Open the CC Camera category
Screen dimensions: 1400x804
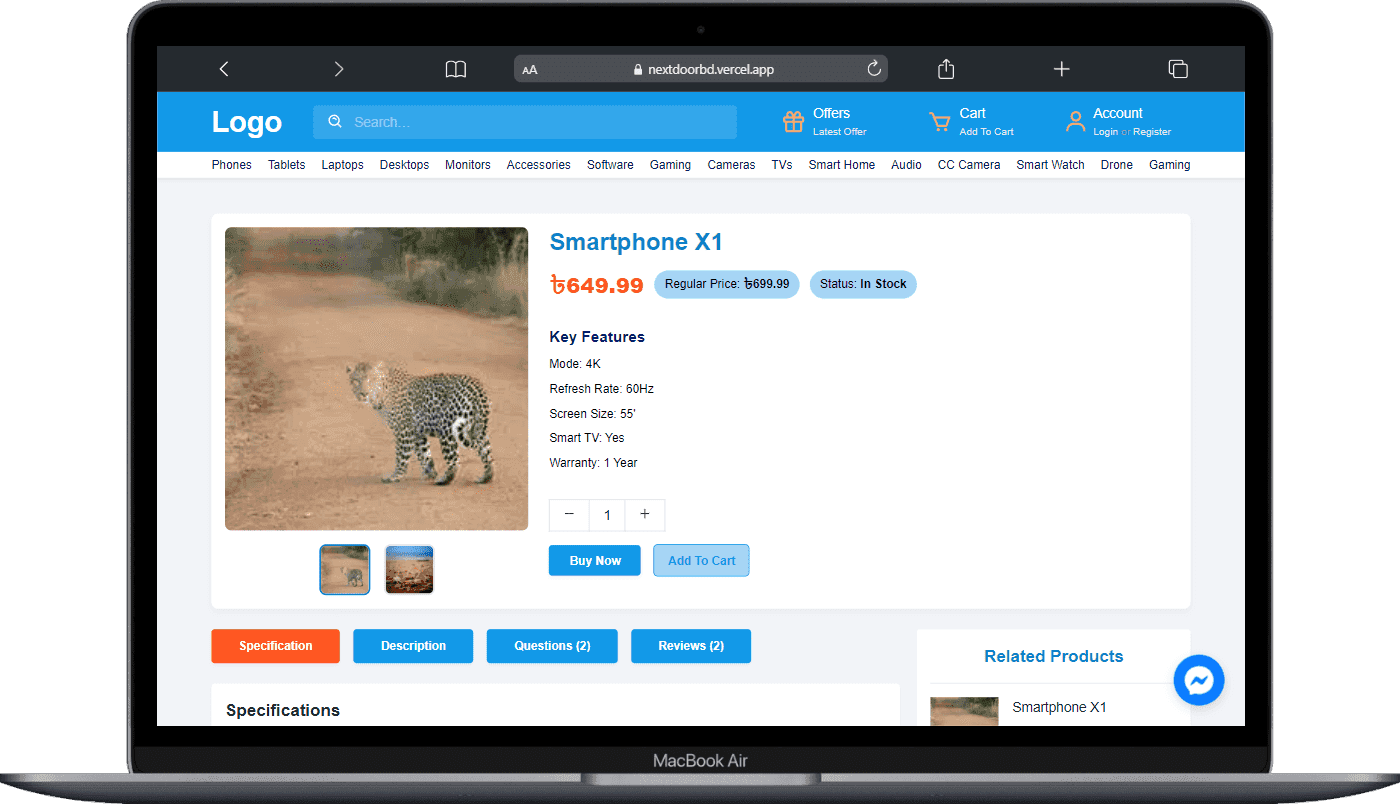pyautogui.click(x=969, y=165)
